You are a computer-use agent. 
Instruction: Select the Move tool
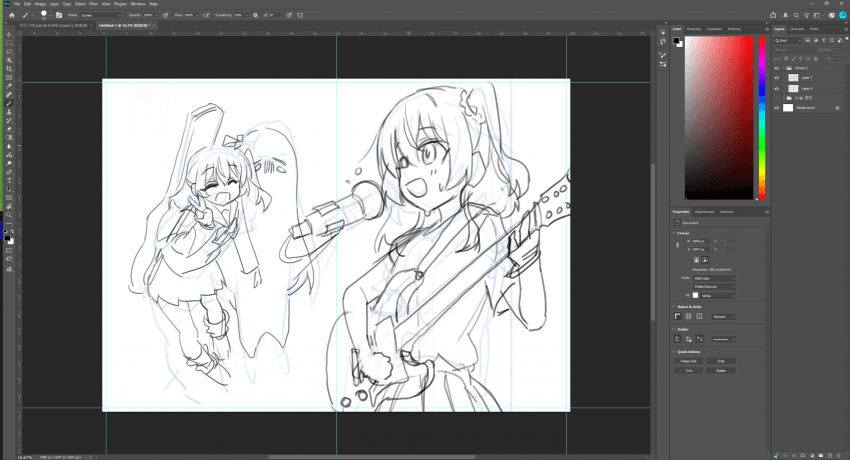9,35
